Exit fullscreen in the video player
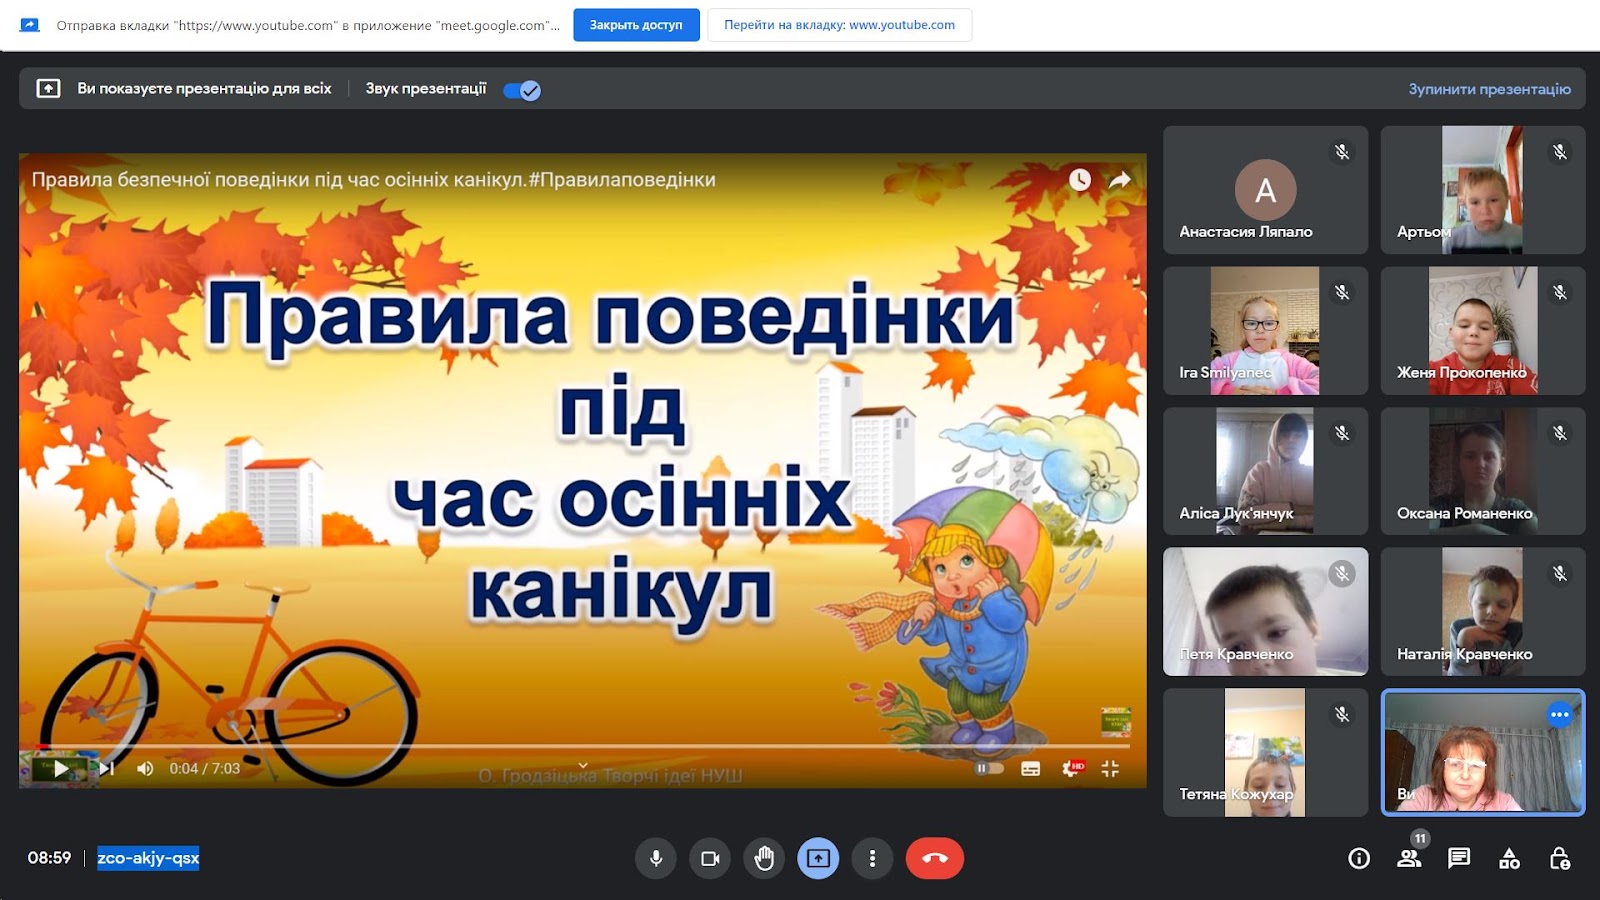The width and height of the screenshot is (1600, 900). [1110, 768]
